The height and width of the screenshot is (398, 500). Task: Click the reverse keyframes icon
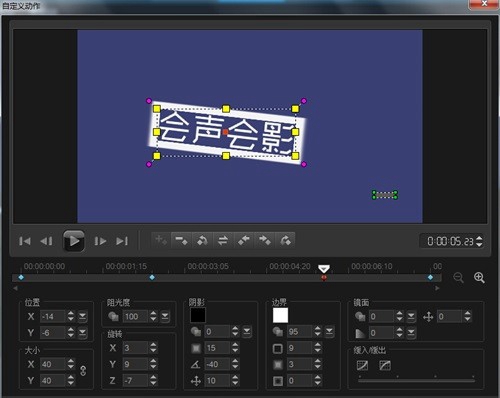tap(223, 240)
